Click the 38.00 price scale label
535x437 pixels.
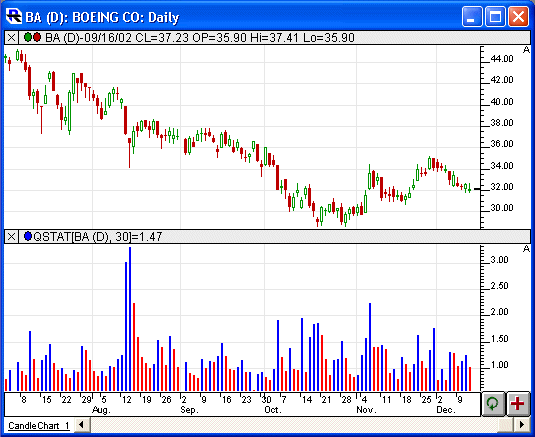point(502,123)
